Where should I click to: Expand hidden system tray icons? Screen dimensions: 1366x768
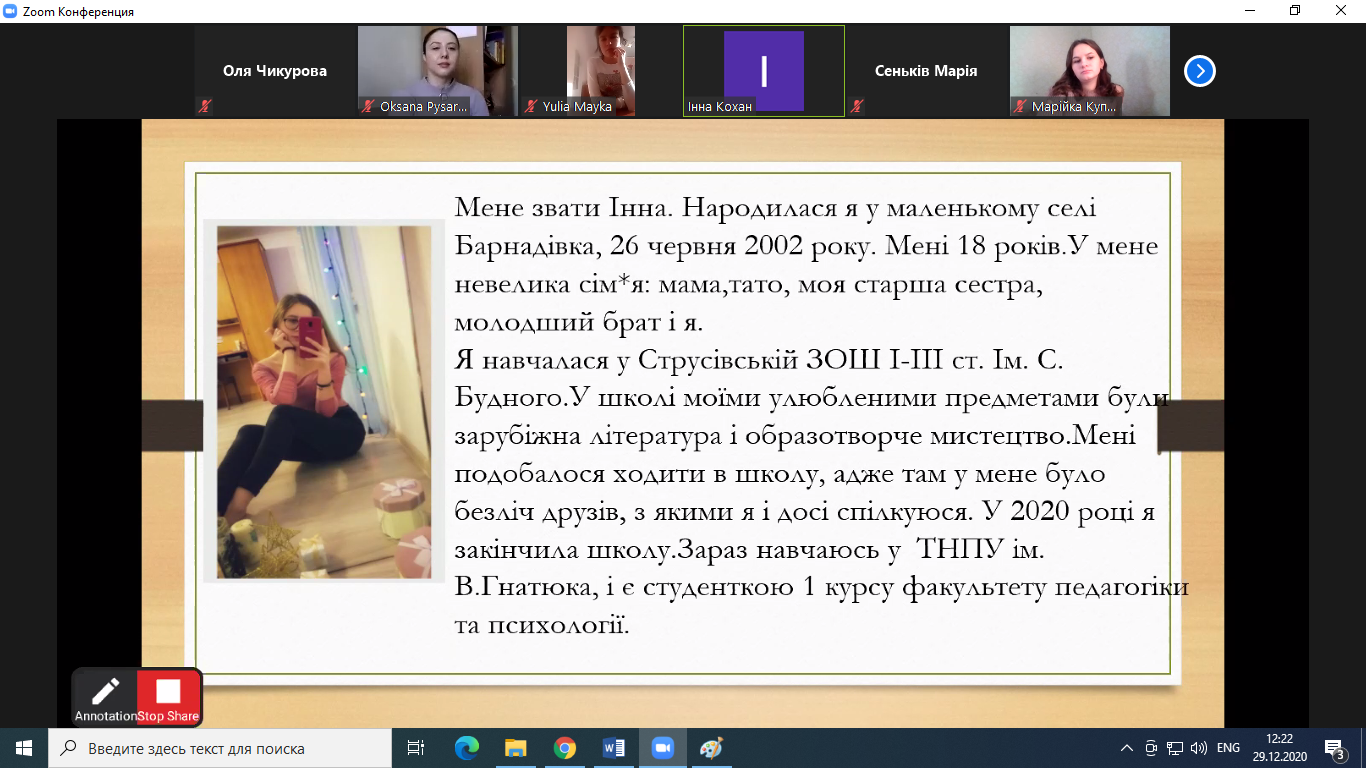tap(1127, 748)
